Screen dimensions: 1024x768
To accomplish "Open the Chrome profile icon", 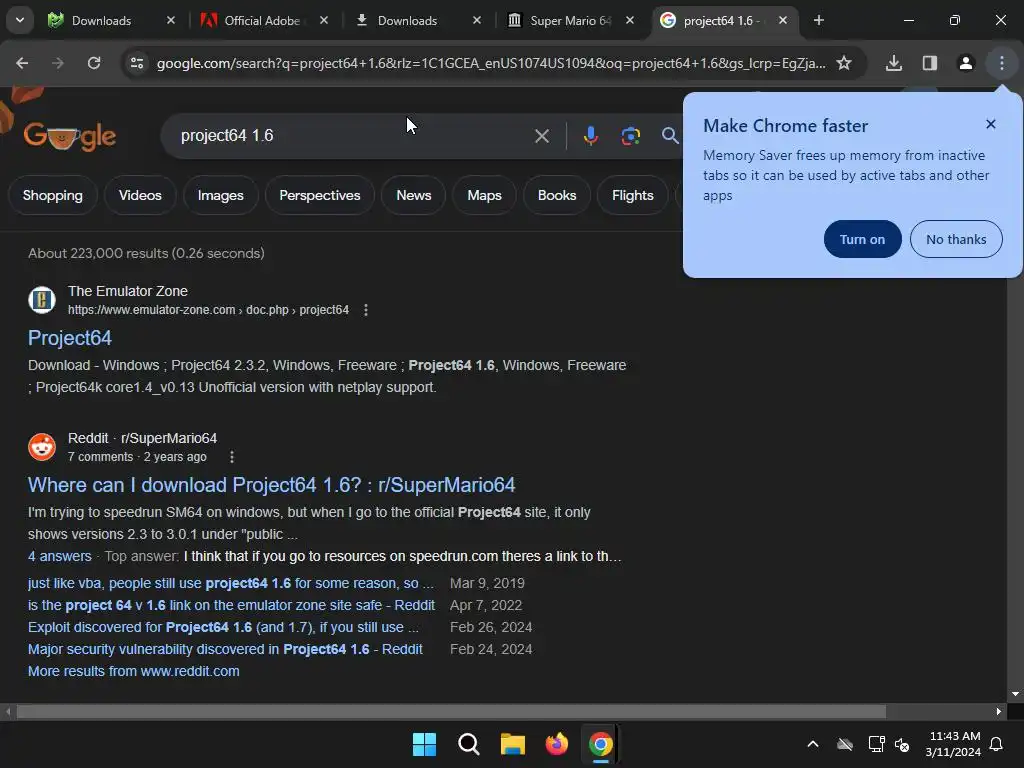I will tap(965, 63).
